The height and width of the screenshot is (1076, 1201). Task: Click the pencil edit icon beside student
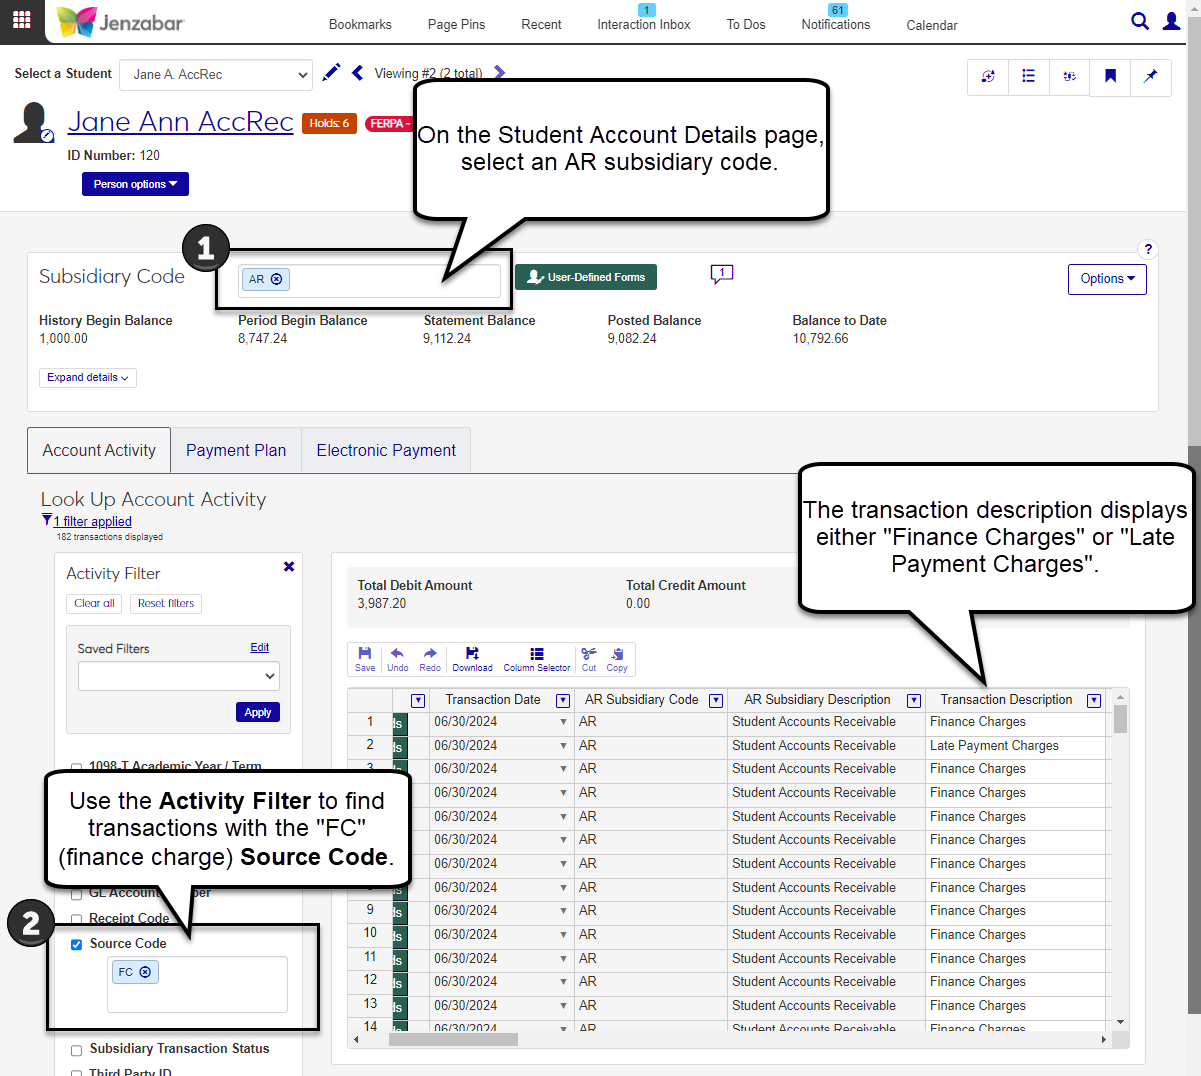click(331, 73)
